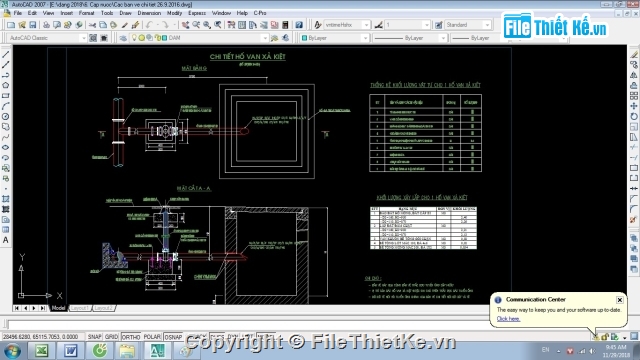Image resolution: width=640 pixels, height=360 pixels.
Task: Open the Format menu
Action: click(x=86, y=13)
